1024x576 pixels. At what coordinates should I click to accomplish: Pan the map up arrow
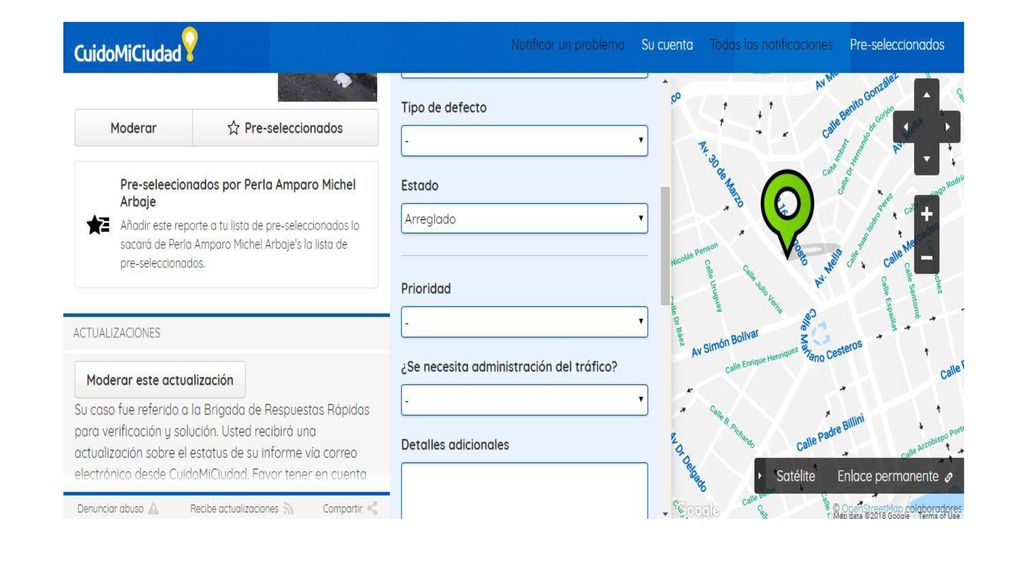tap(926, 95)
